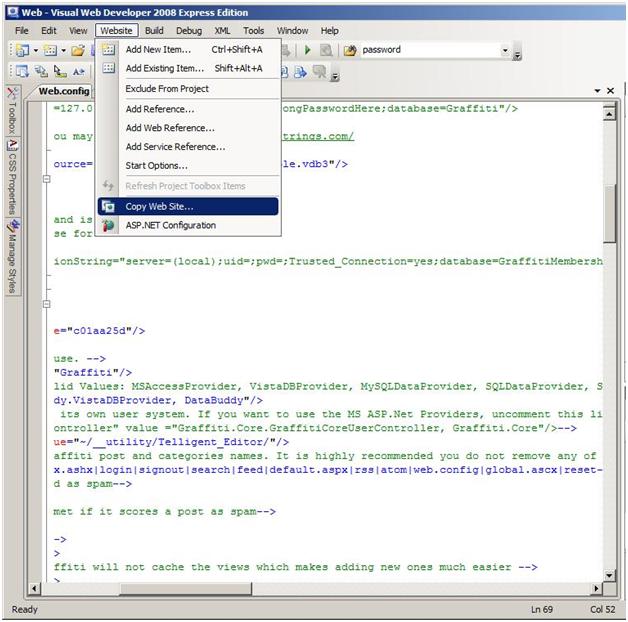
Task: Click the second icon on the second toolbar row
Action: click(x=40, y=72)
